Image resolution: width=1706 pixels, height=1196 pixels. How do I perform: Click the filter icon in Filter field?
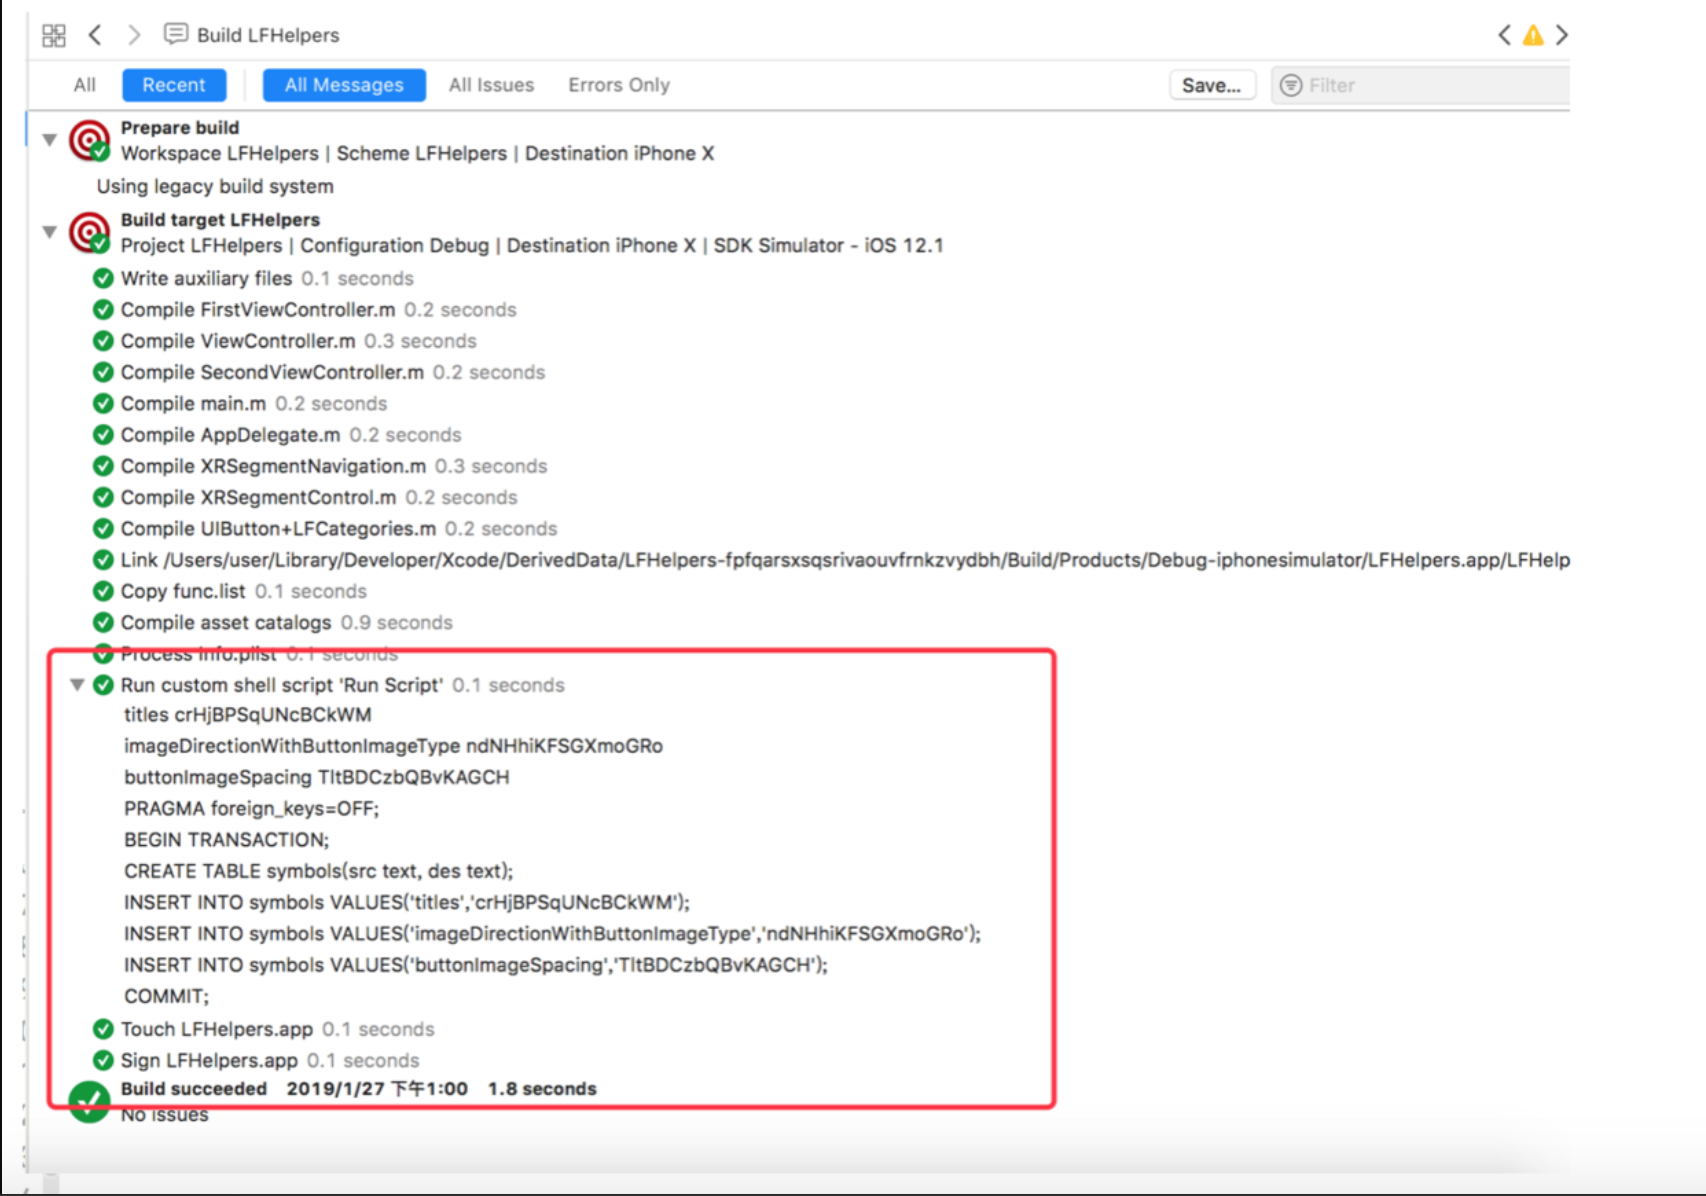[x=1291, y=85]
